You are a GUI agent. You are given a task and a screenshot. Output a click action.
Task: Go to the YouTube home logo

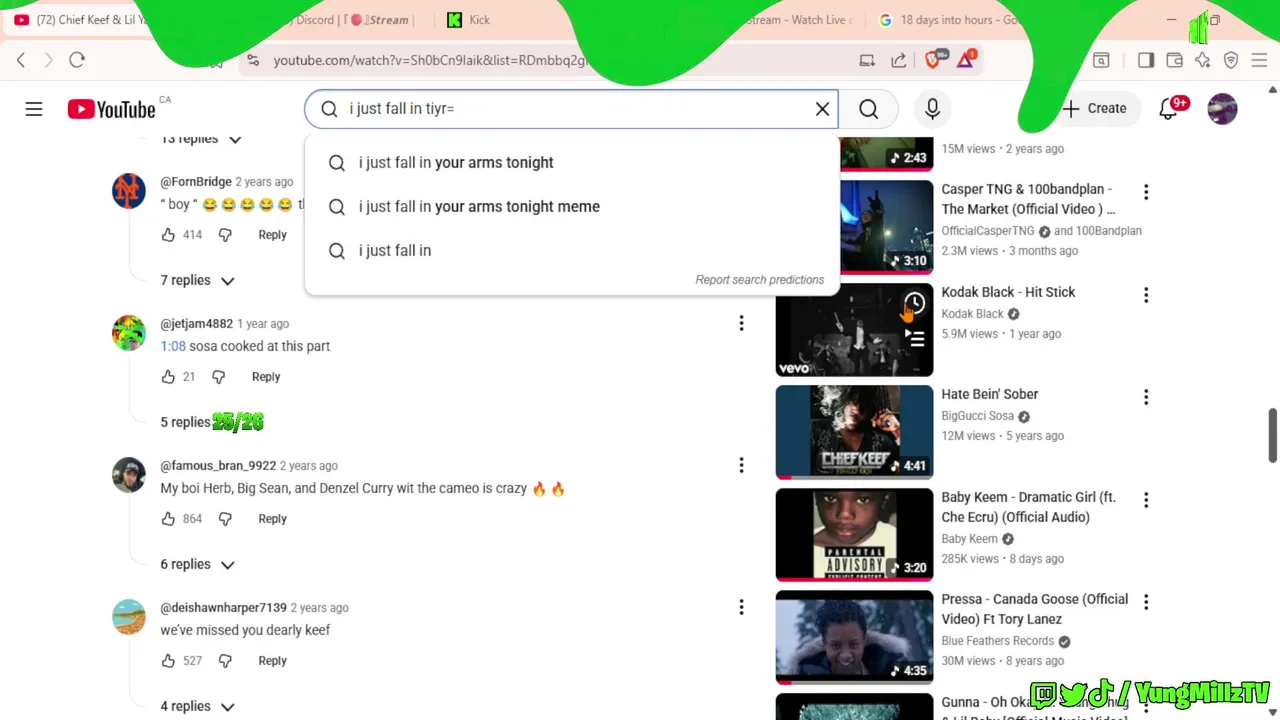tap(111, 109)
